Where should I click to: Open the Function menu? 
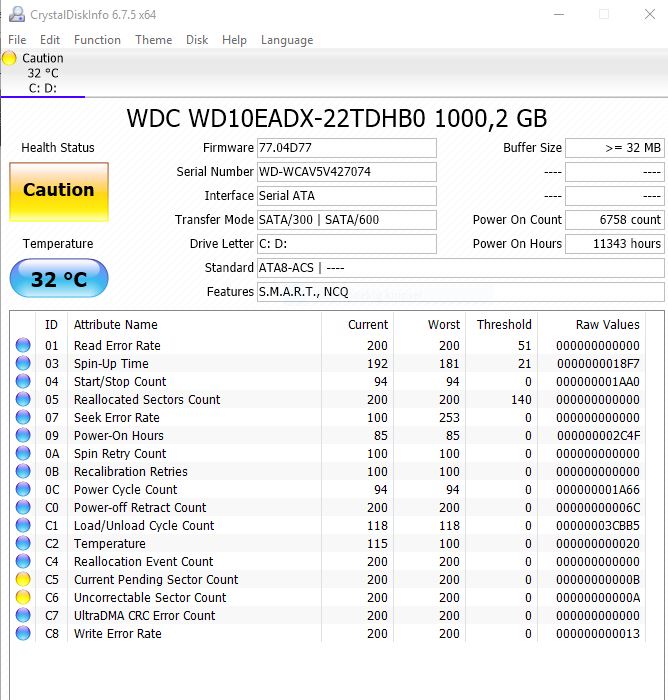point(97,40)
